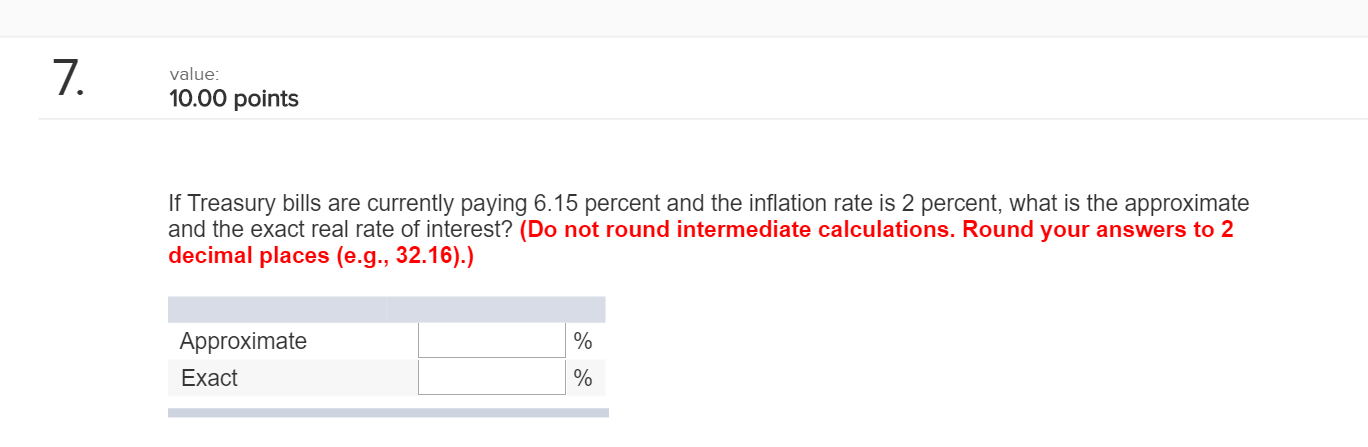Click the "value:" label
The height and width of the screenshot is (447, 1368).
click(192, 74)
